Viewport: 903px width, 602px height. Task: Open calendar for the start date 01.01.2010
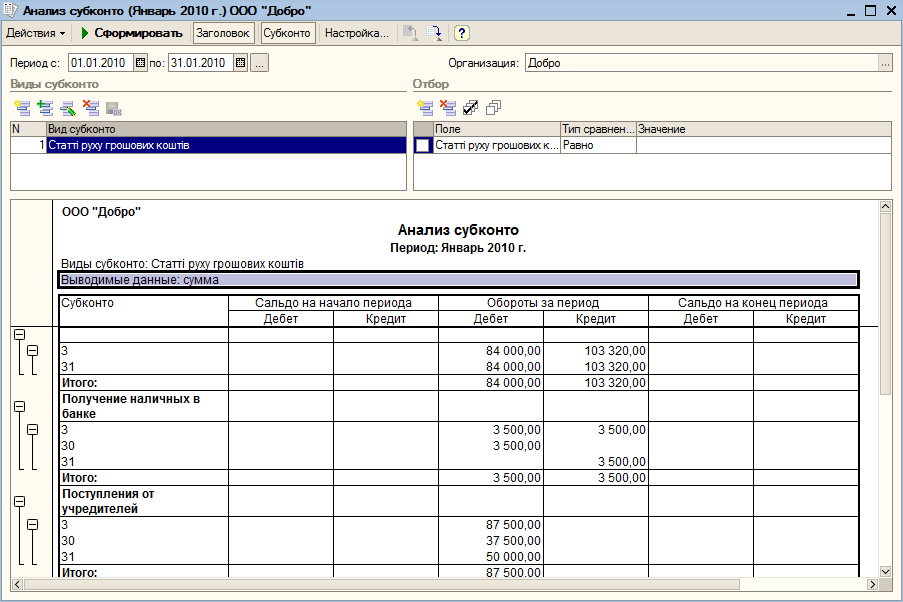click(x=141, y=63)
